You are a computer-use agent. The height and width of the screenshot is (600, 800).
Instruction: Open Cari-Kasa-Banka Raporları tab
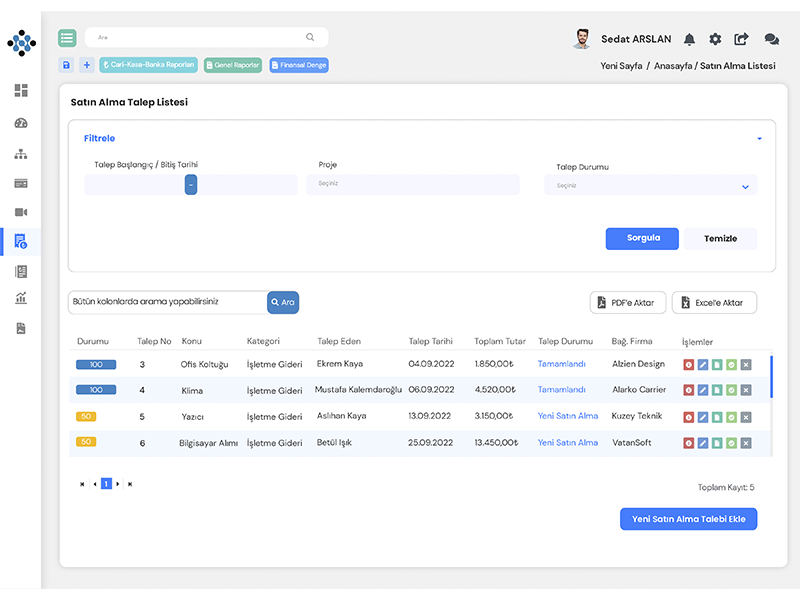(x=148, y=65)
